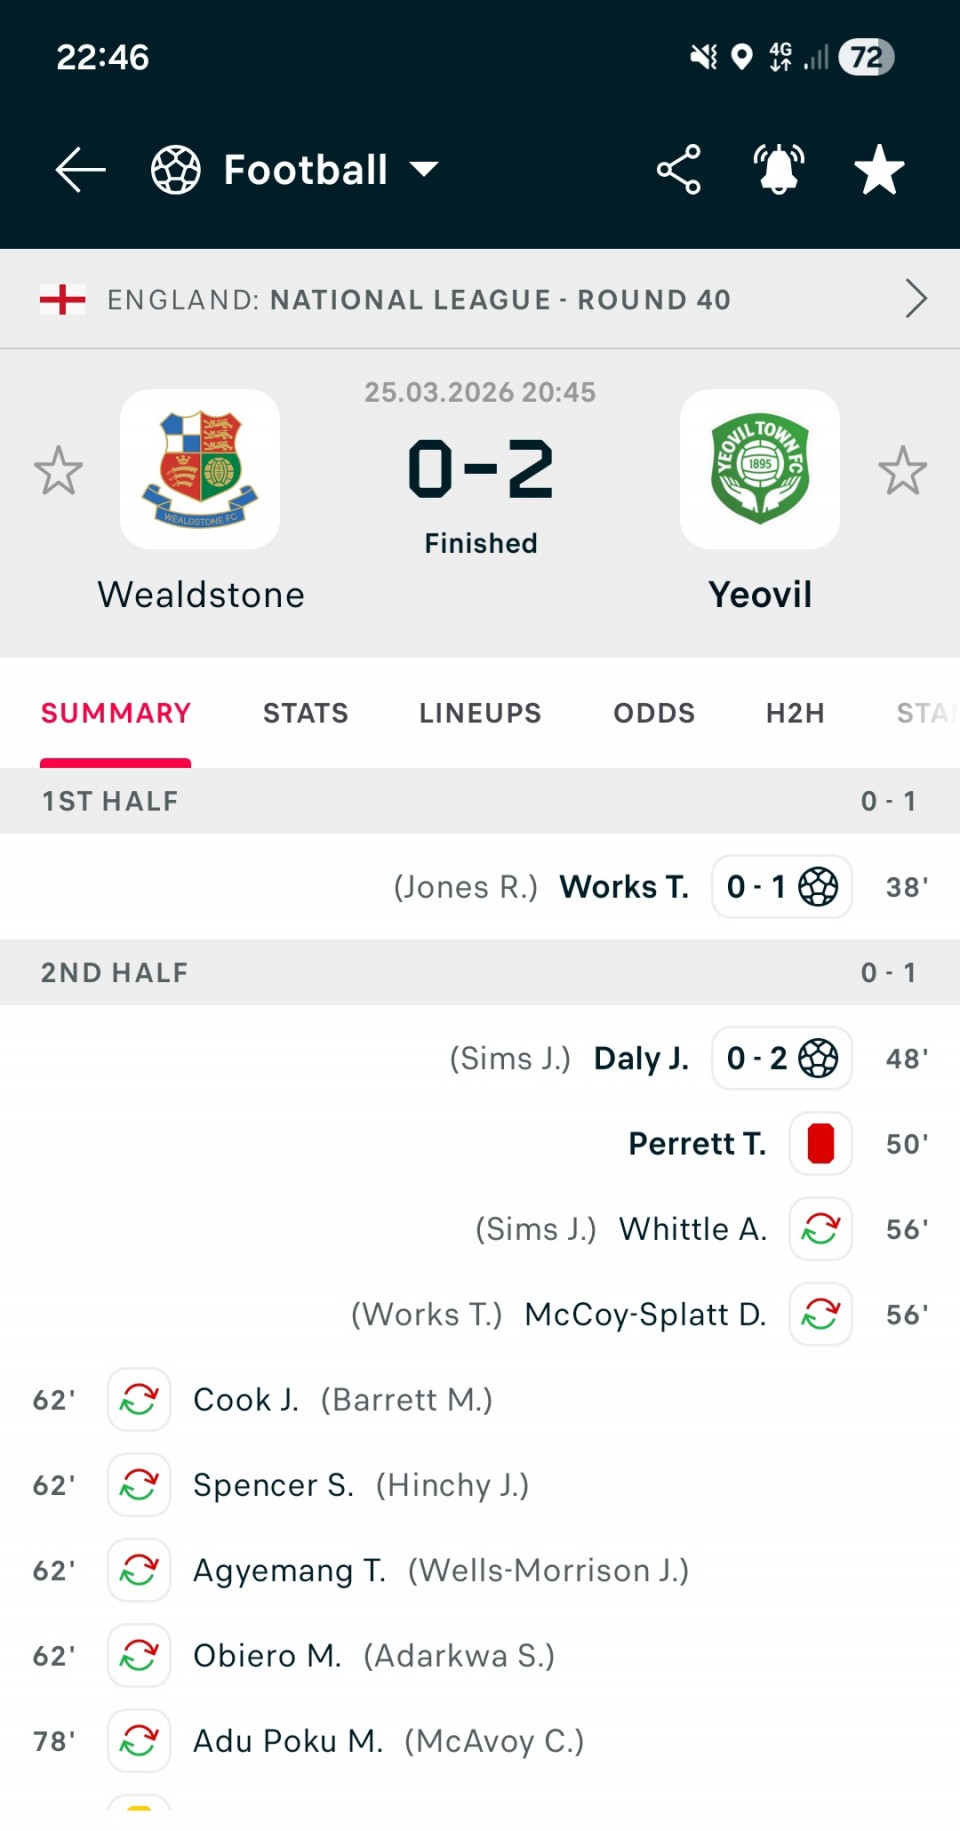Go to the H2H tab
The width and height of the screenshot is (960, 1831).
coord(795,713)
